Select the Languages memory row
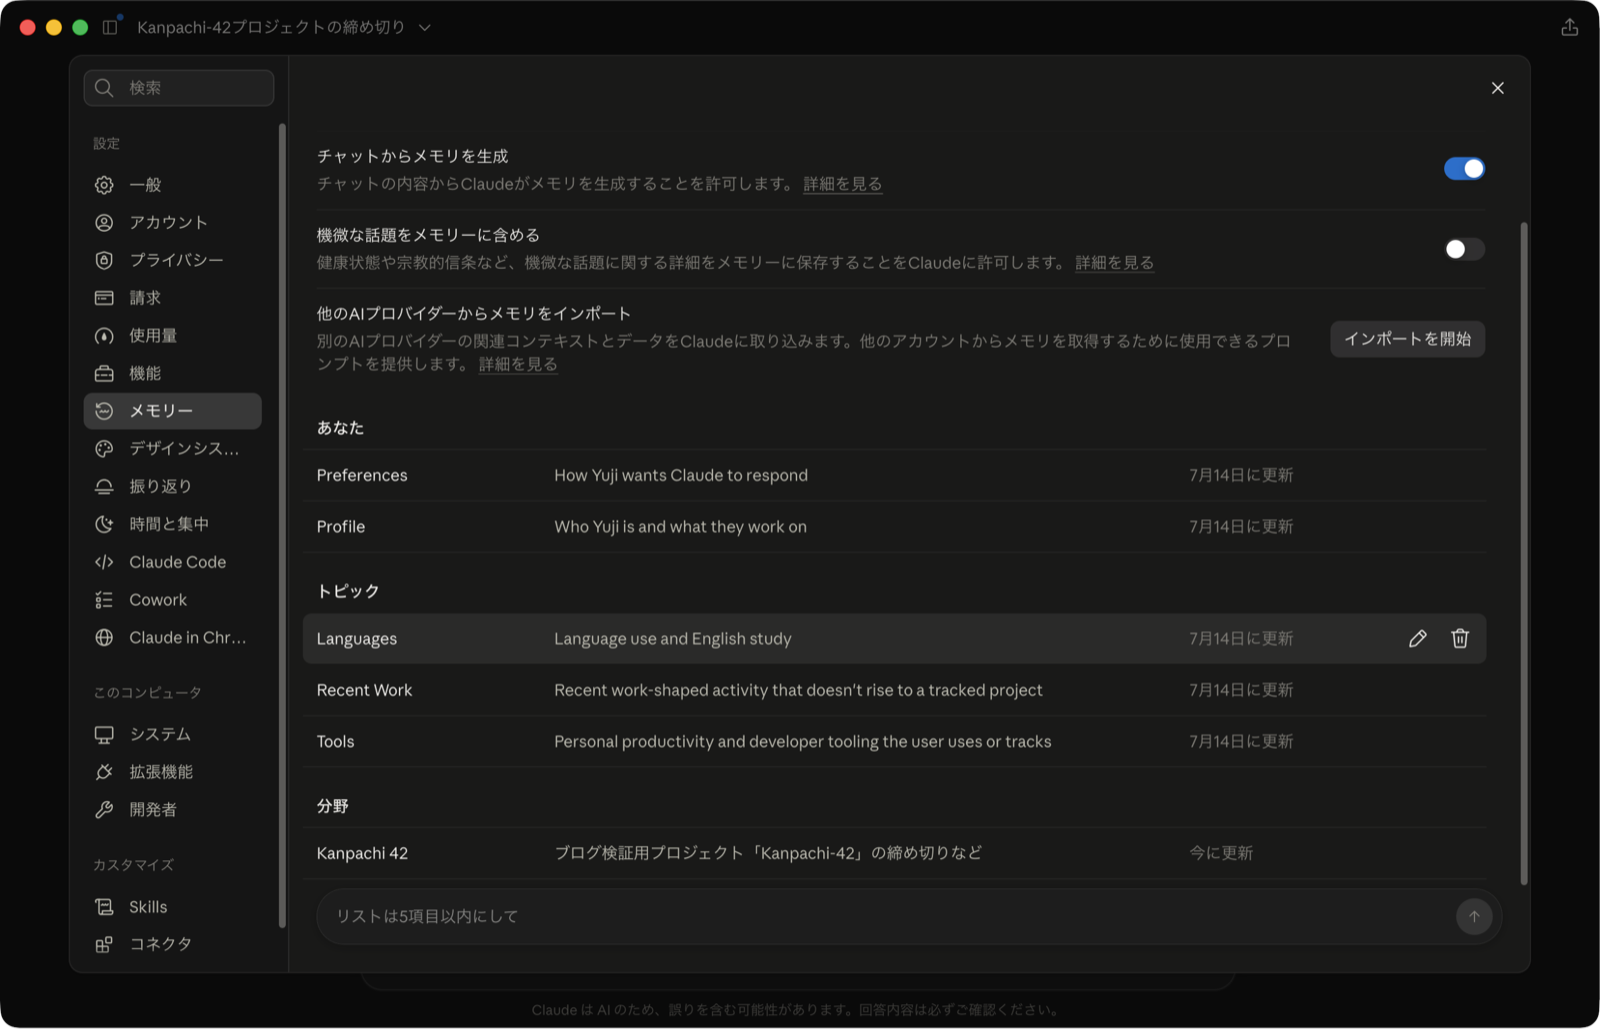1600x1029 pixels. pyautogui.click(x=894, y=638)
